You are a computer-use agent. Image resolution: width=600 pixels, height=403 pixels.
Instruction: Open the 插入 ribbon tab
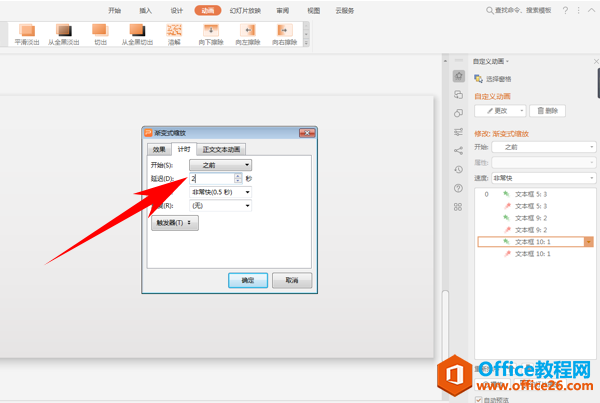click(x=146, y=9)
